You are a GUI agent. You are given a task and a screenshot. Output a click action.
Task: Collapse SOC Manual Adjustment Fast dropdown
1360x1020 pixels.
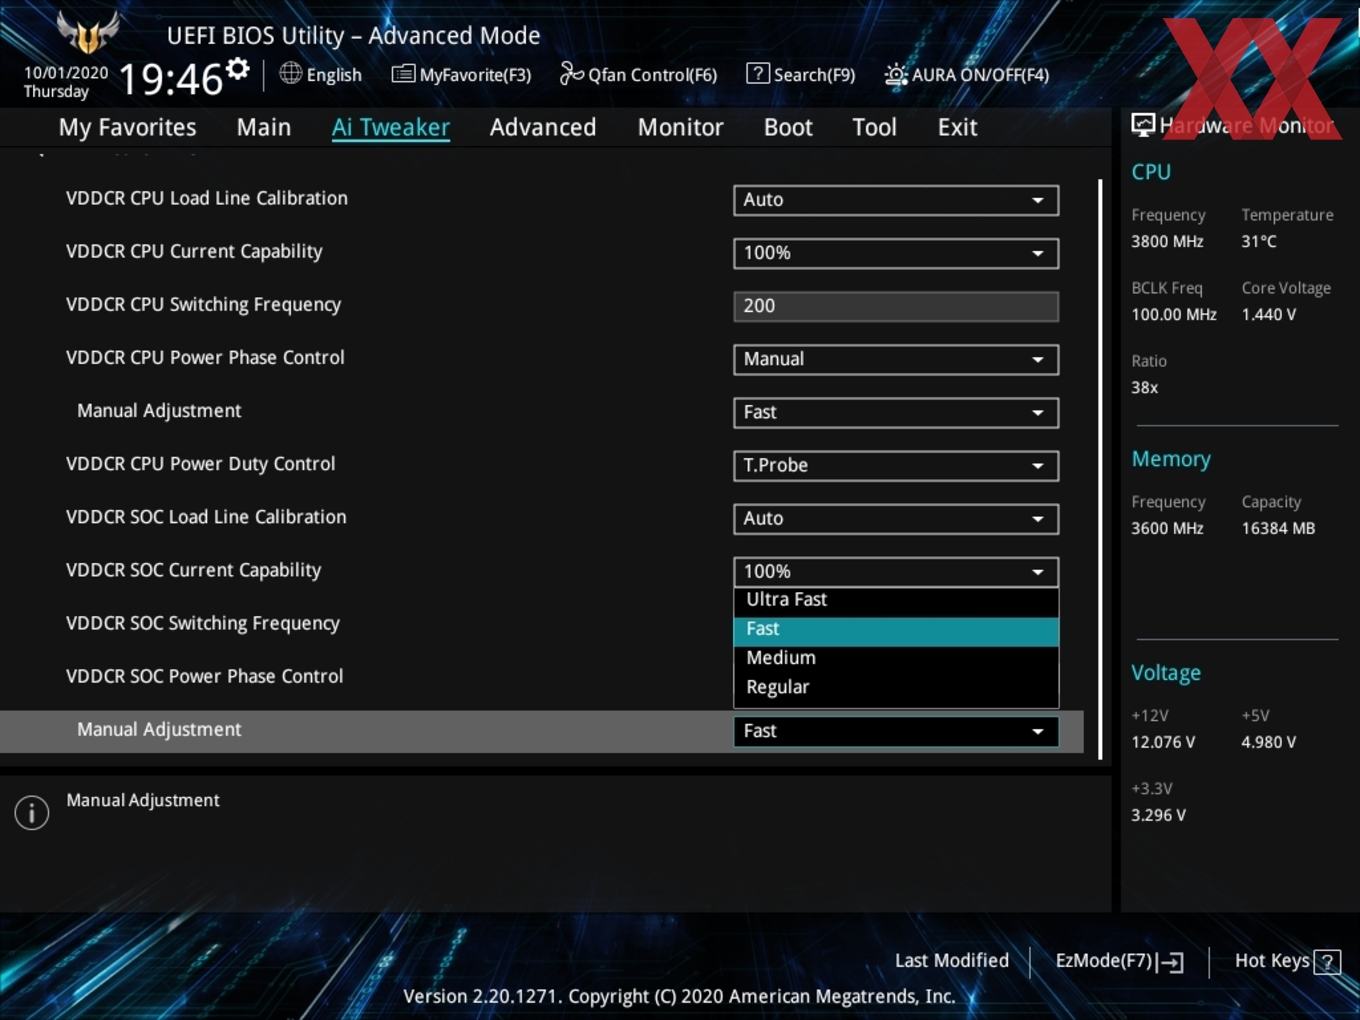tap(896, 731)
